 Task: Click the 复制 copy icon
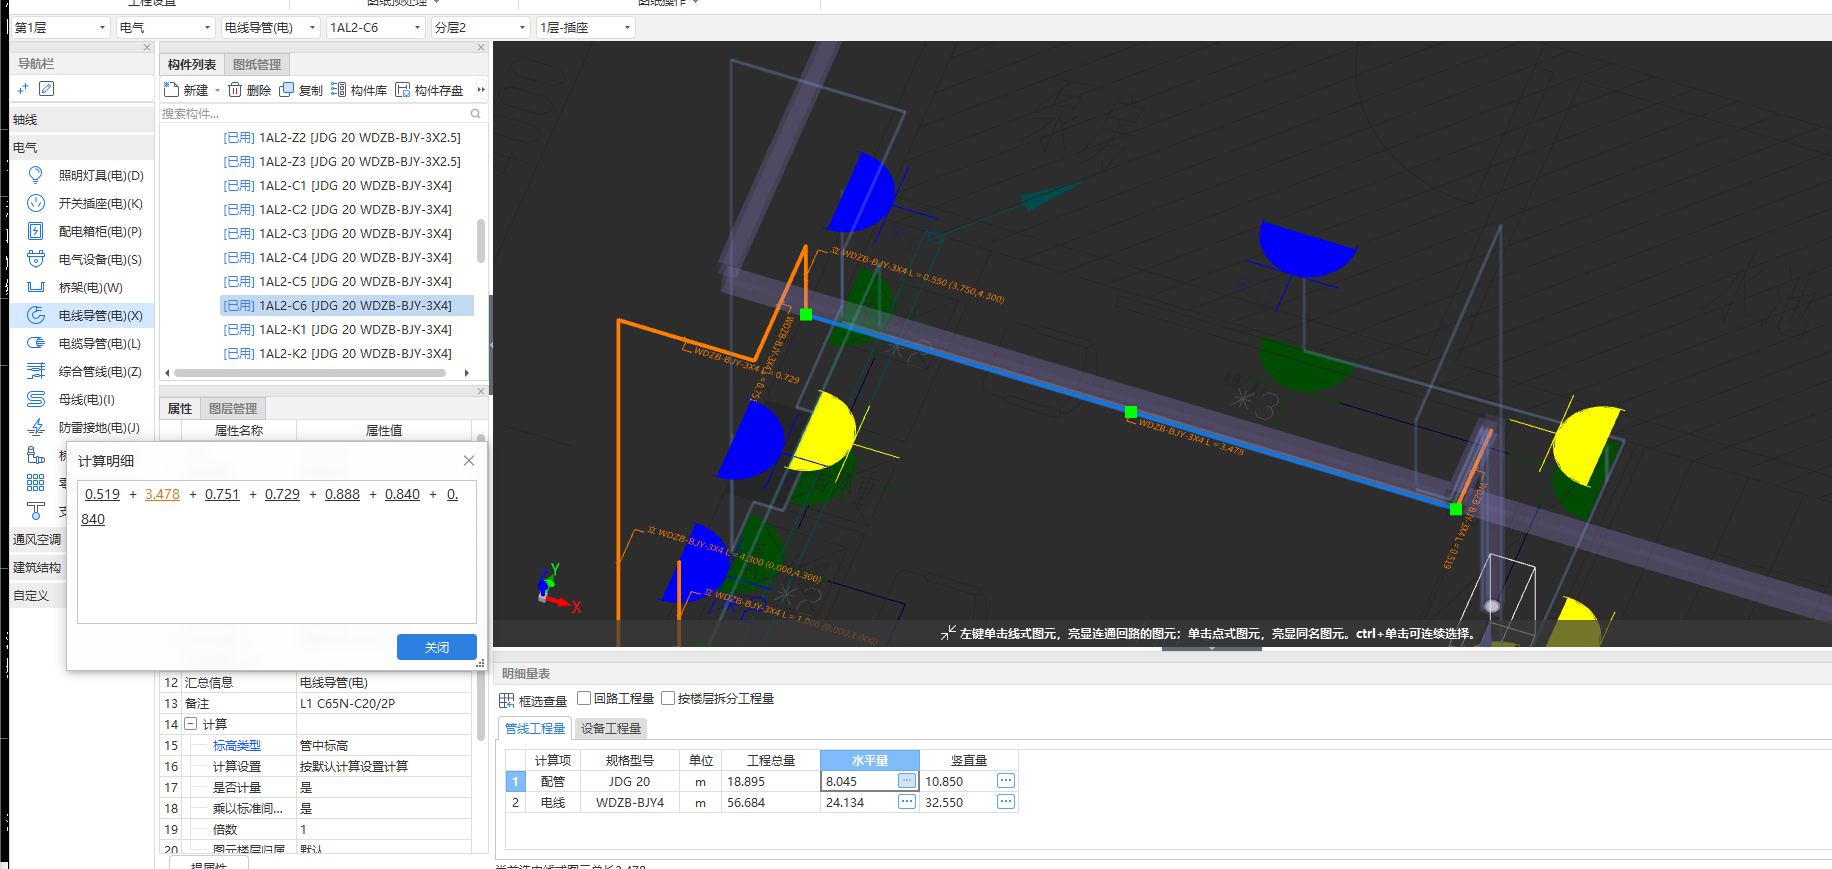pyautogui.click(x=287, y=90)
